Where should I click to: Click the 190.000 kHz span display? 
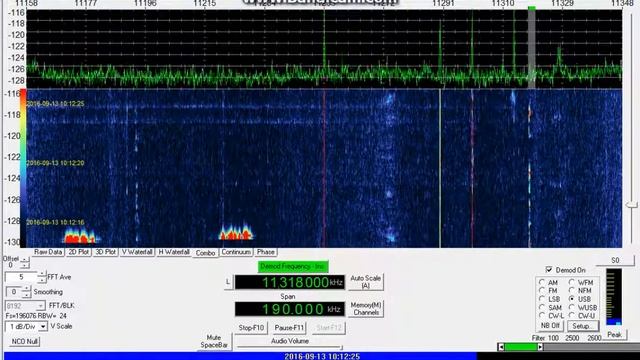290,309
